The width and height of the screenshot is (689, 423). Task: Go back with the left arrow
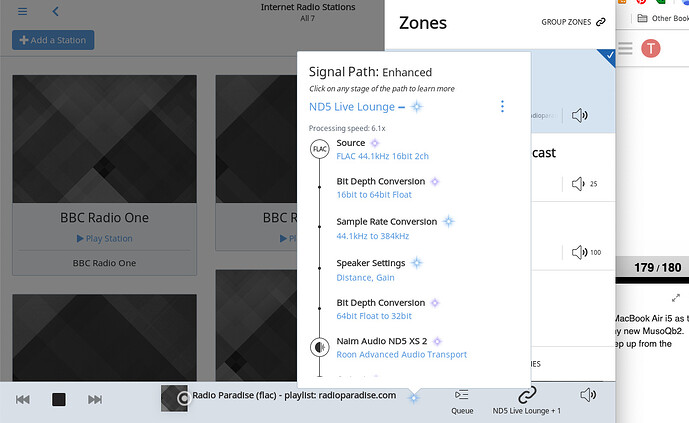tap(56, 11)
